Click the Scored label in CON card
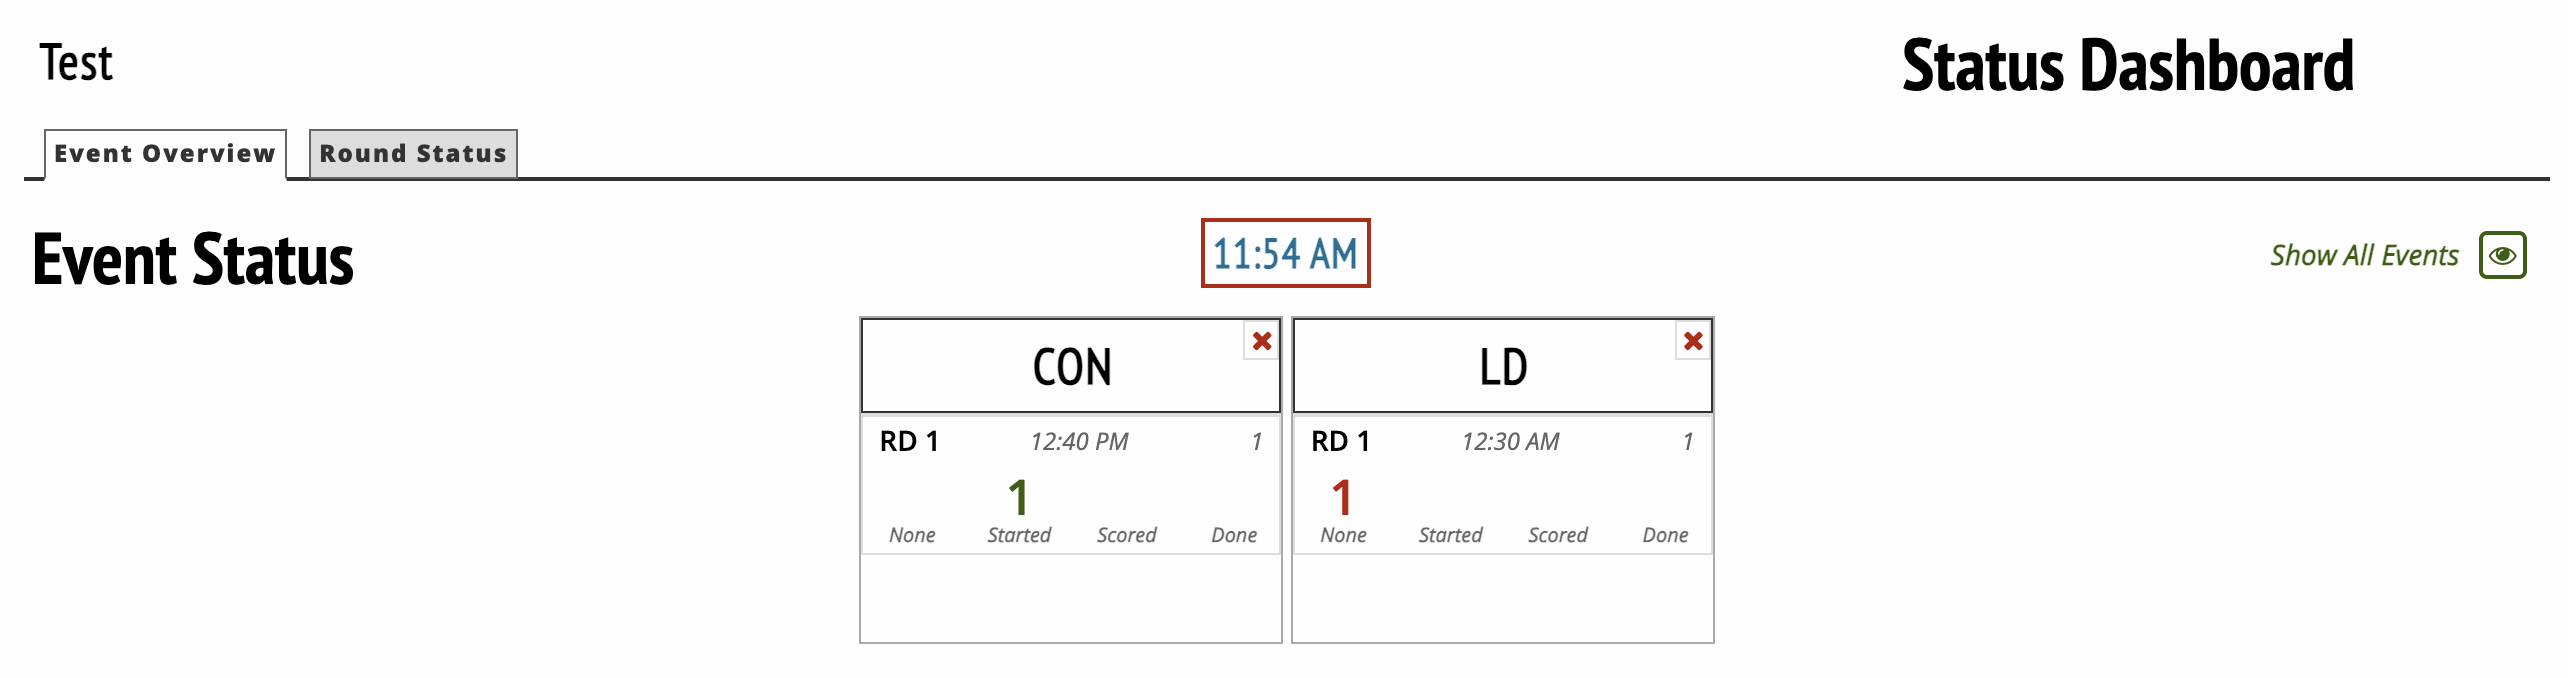 pos(1126,535)
